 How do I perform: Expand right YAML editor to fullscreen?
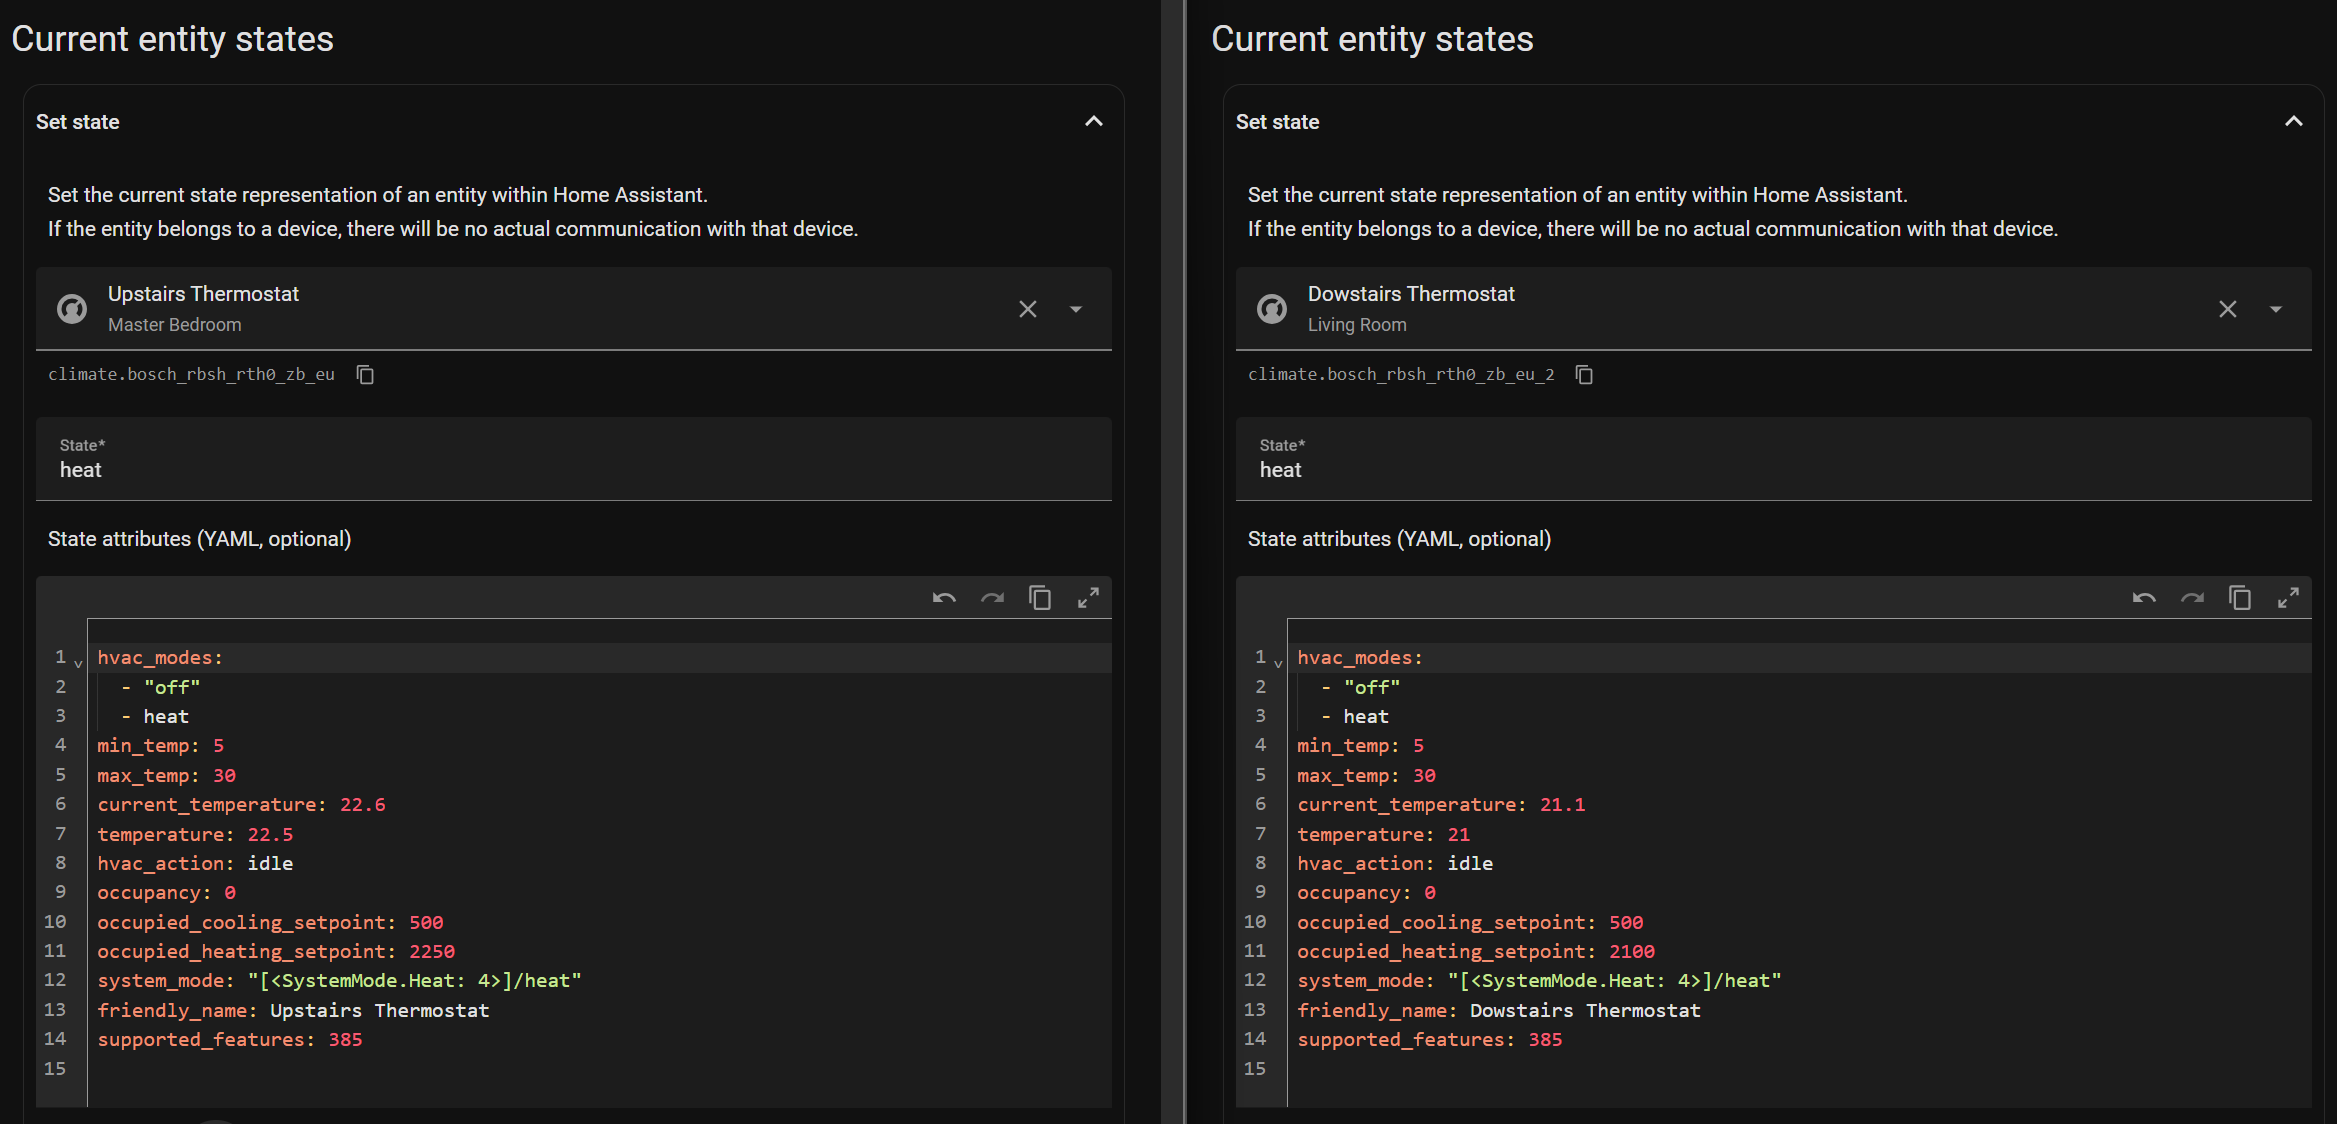coord(2288,598)
